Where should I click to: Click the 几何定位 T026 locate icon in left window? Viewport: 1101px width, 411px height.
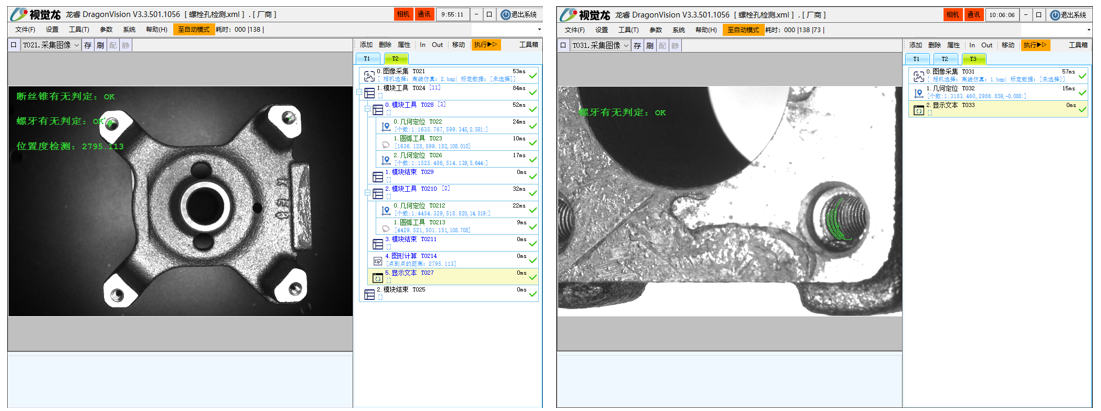pos(385,159)
